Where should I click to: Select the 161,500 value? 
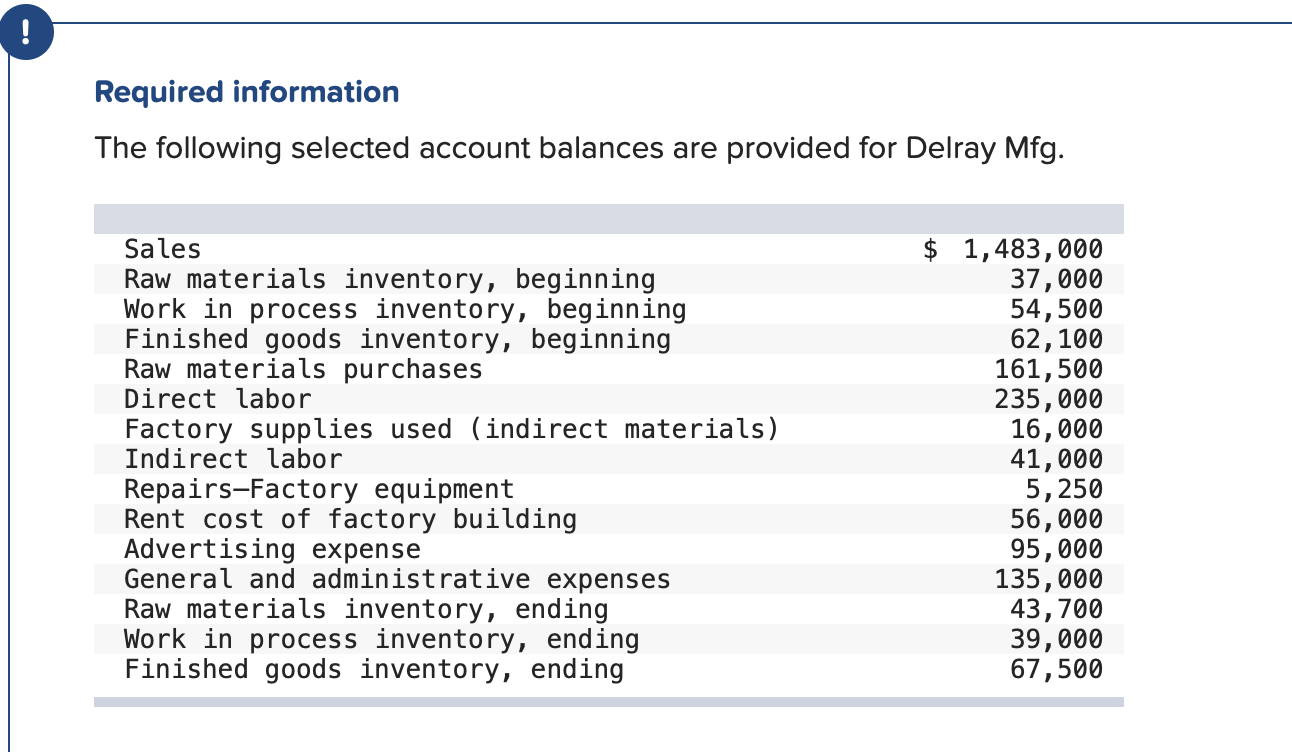(x=1049, y=369)
